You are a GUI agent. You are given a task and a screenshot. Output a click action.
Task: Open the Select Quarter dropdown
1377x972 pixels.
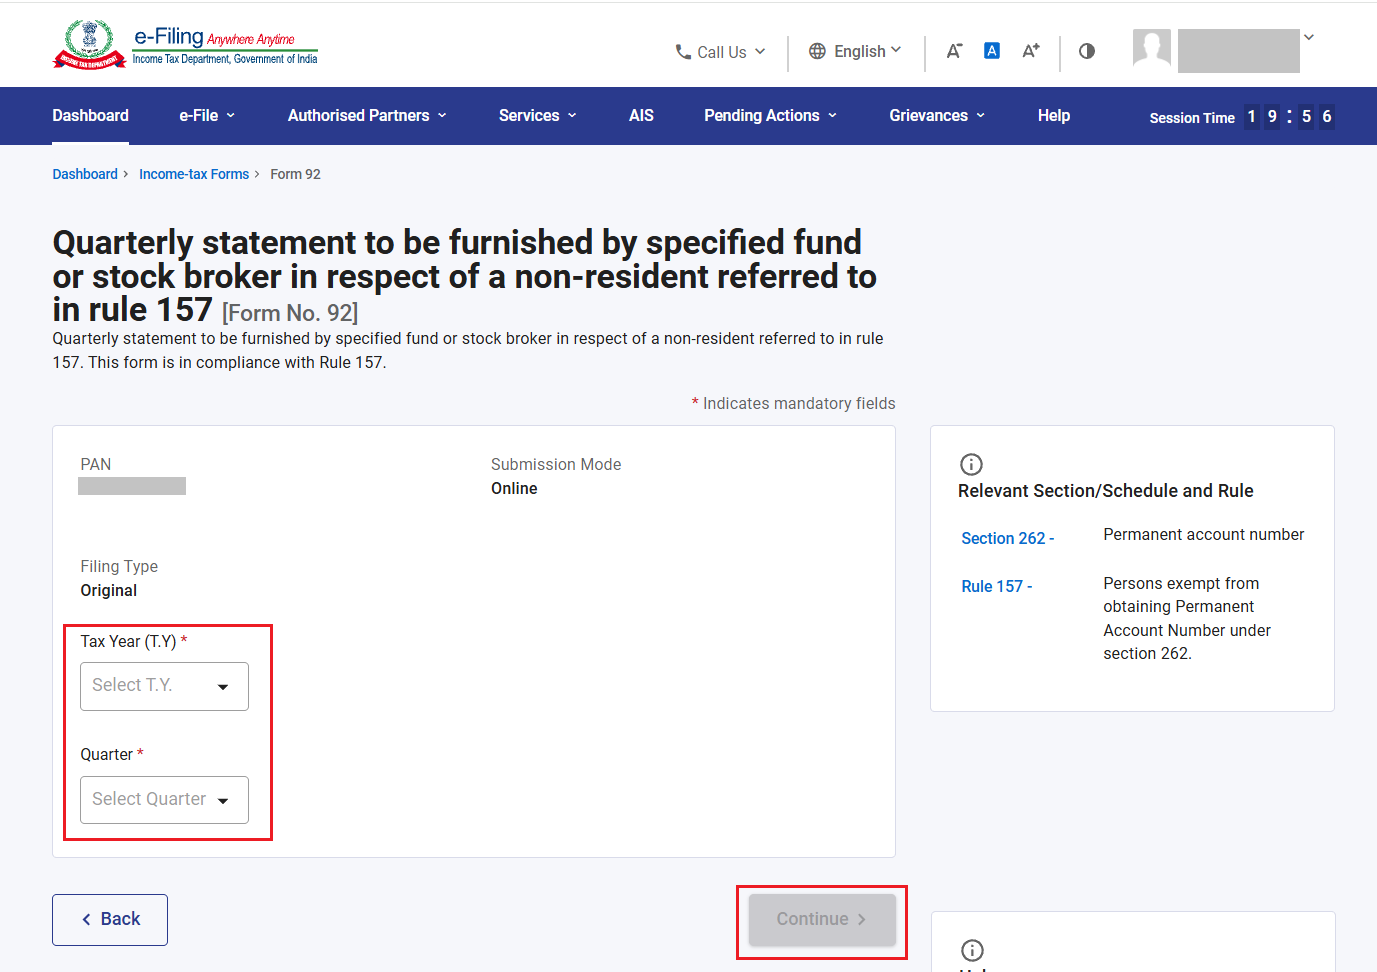(x=164, y=800)
